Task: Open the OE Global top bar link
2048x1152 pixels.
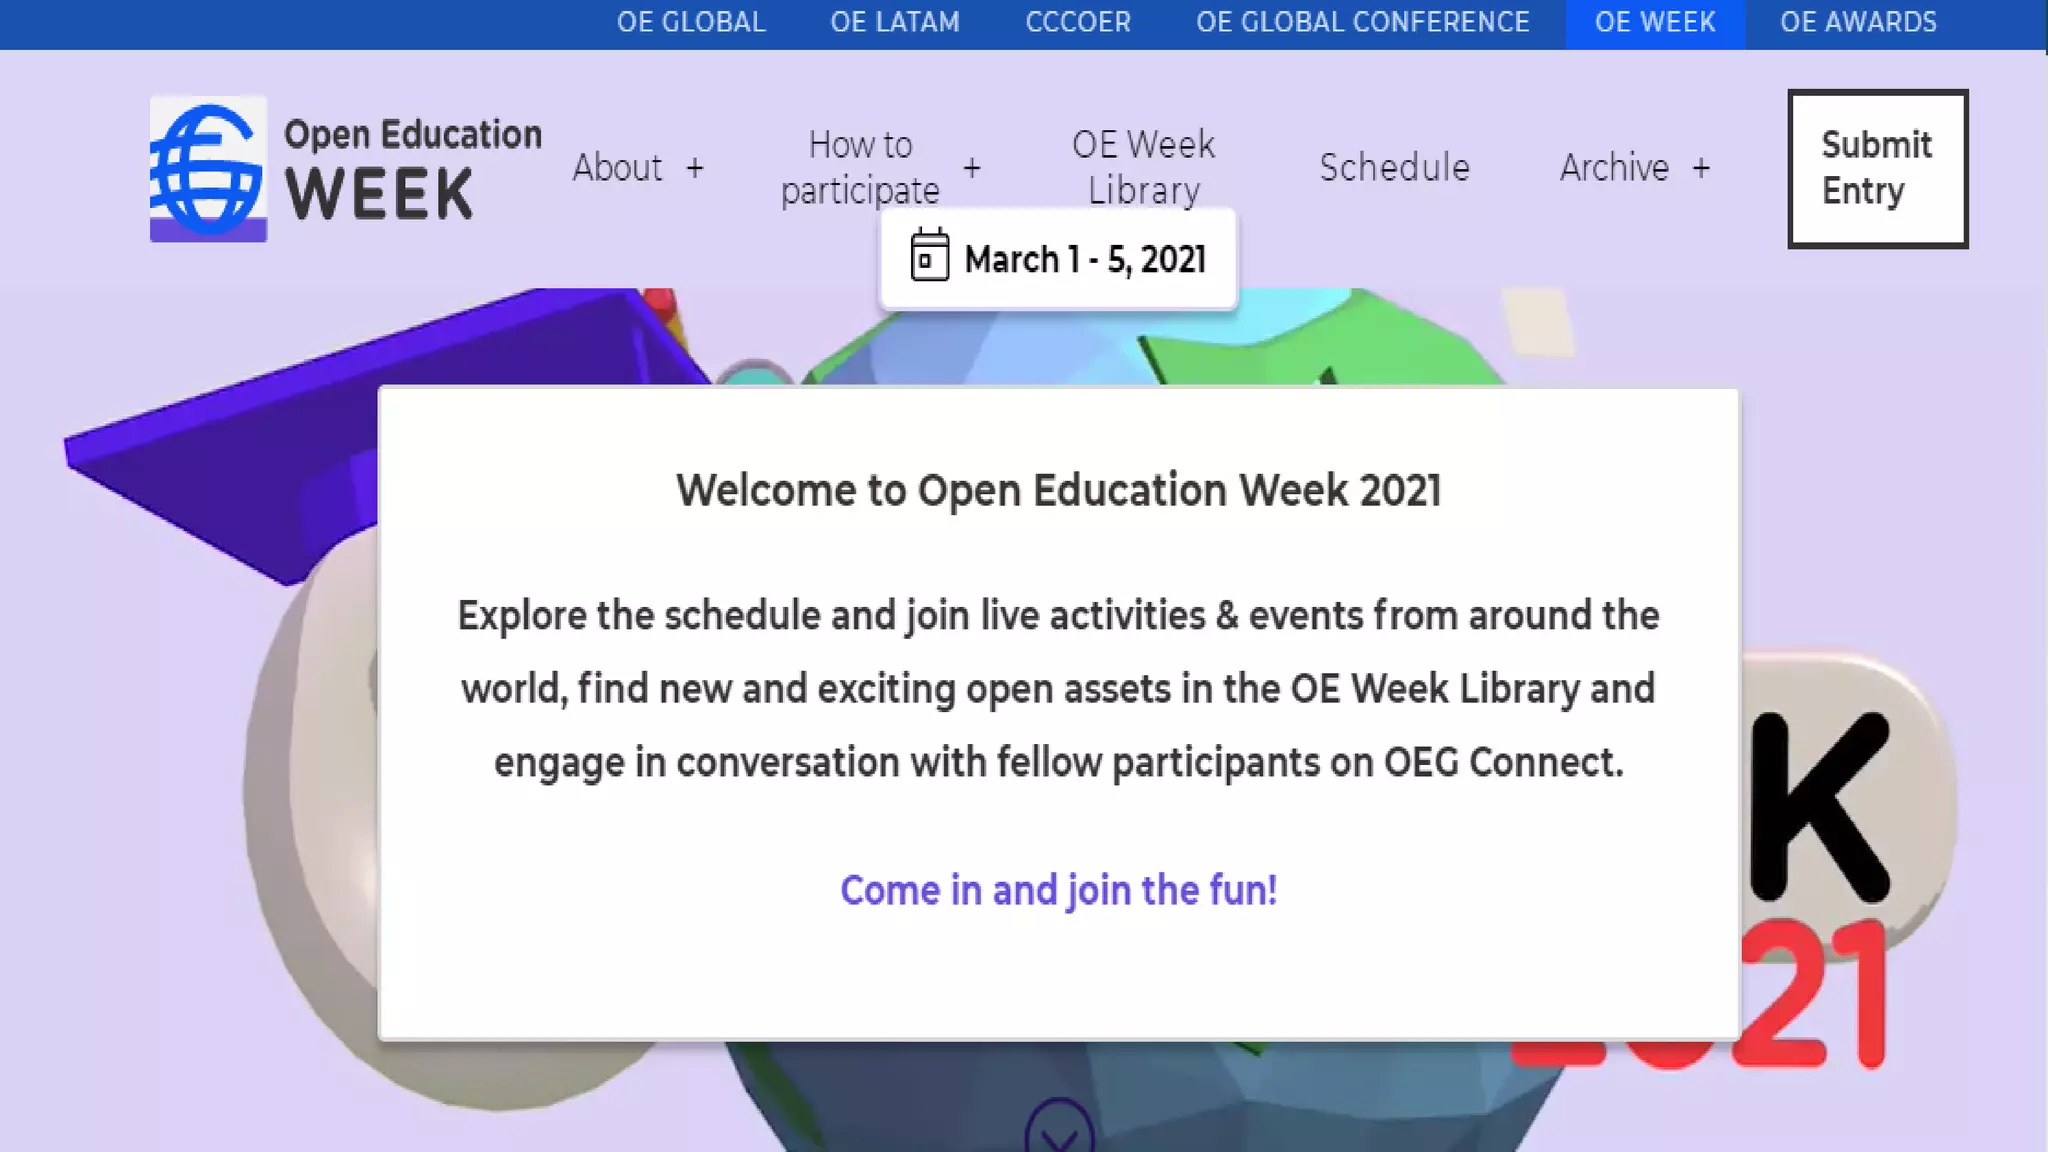Action: 691,23
